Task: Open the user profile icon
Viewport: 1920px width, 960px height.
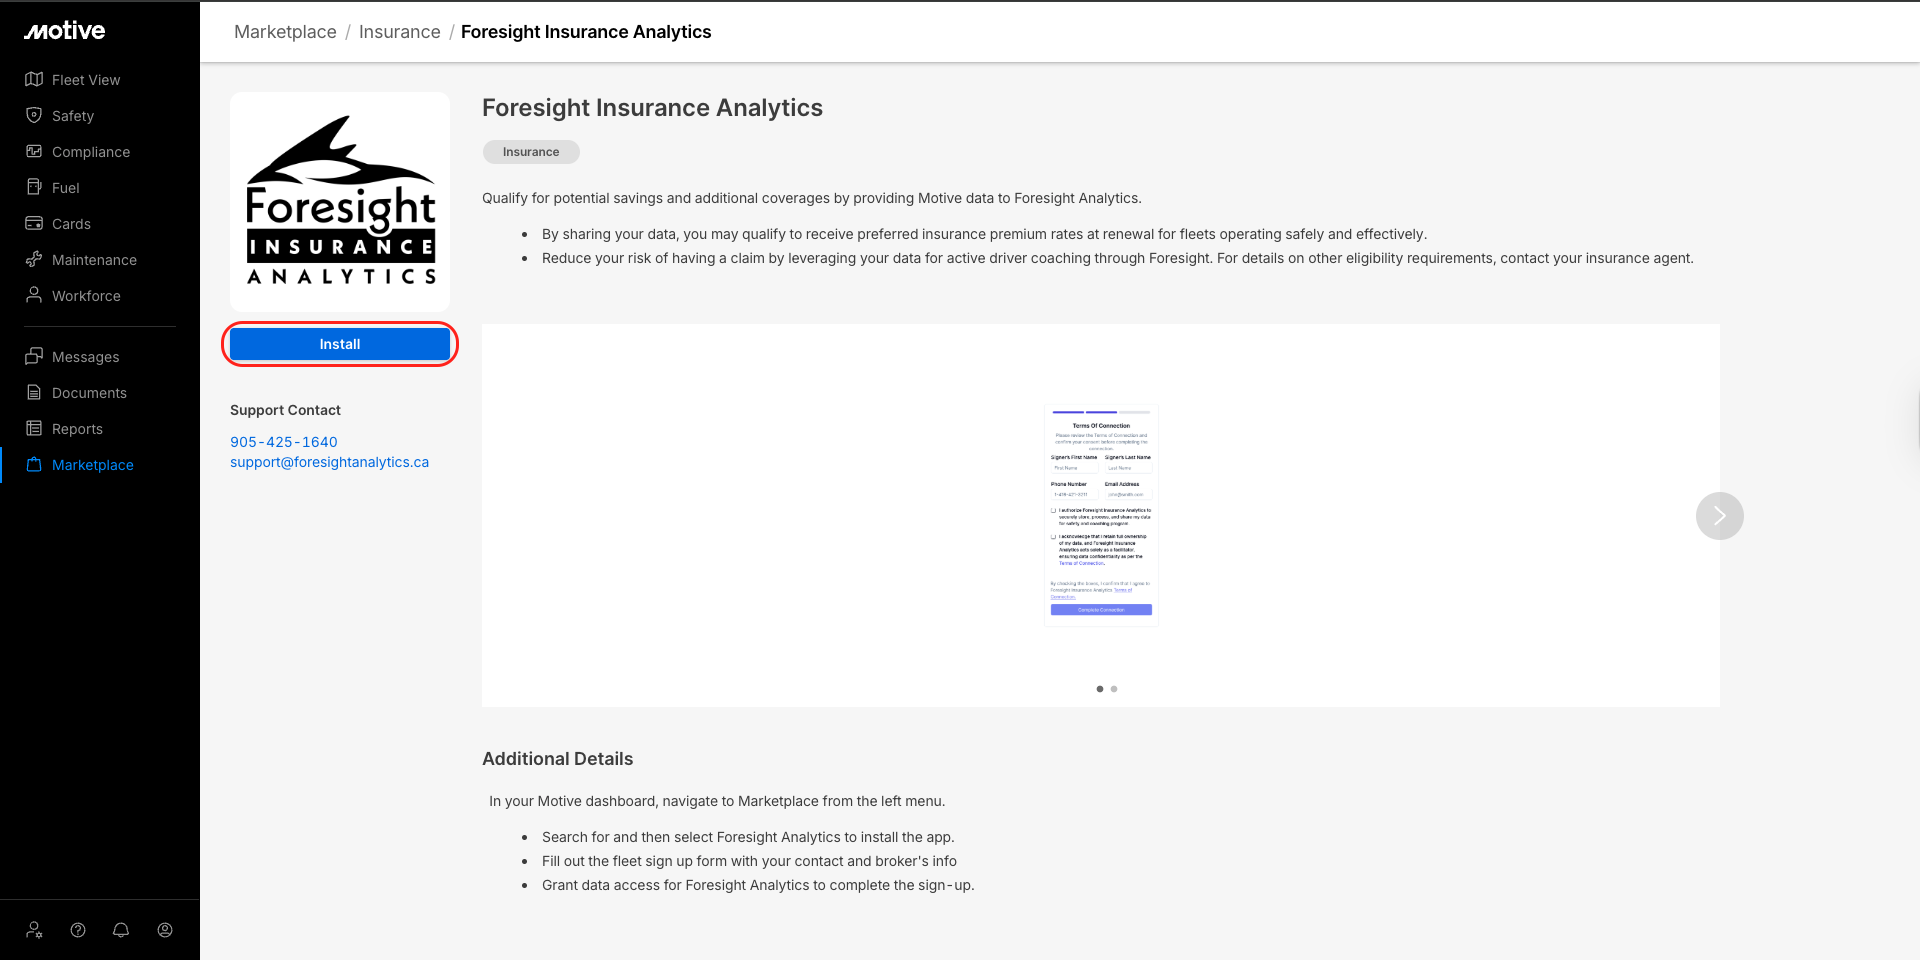Action: [x=165, y=930]
